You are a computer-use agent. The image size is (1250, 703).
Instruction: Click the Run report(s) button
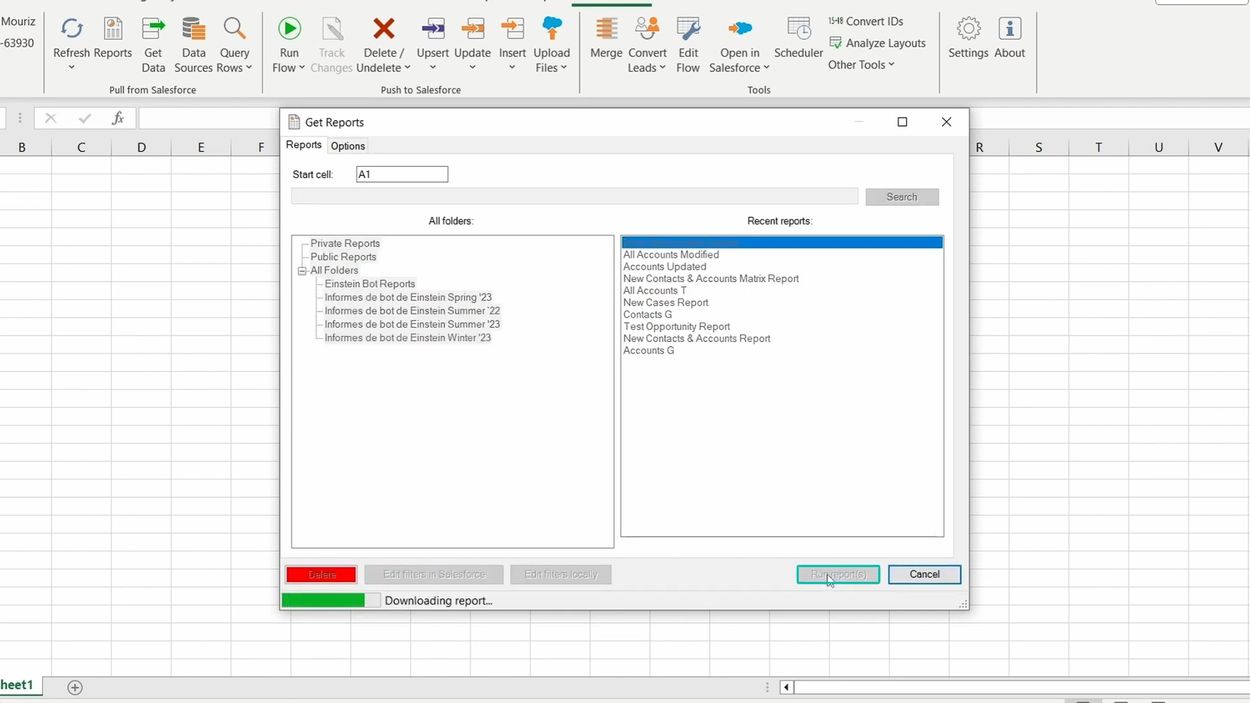pyautogui.click(x=838, y=574)
